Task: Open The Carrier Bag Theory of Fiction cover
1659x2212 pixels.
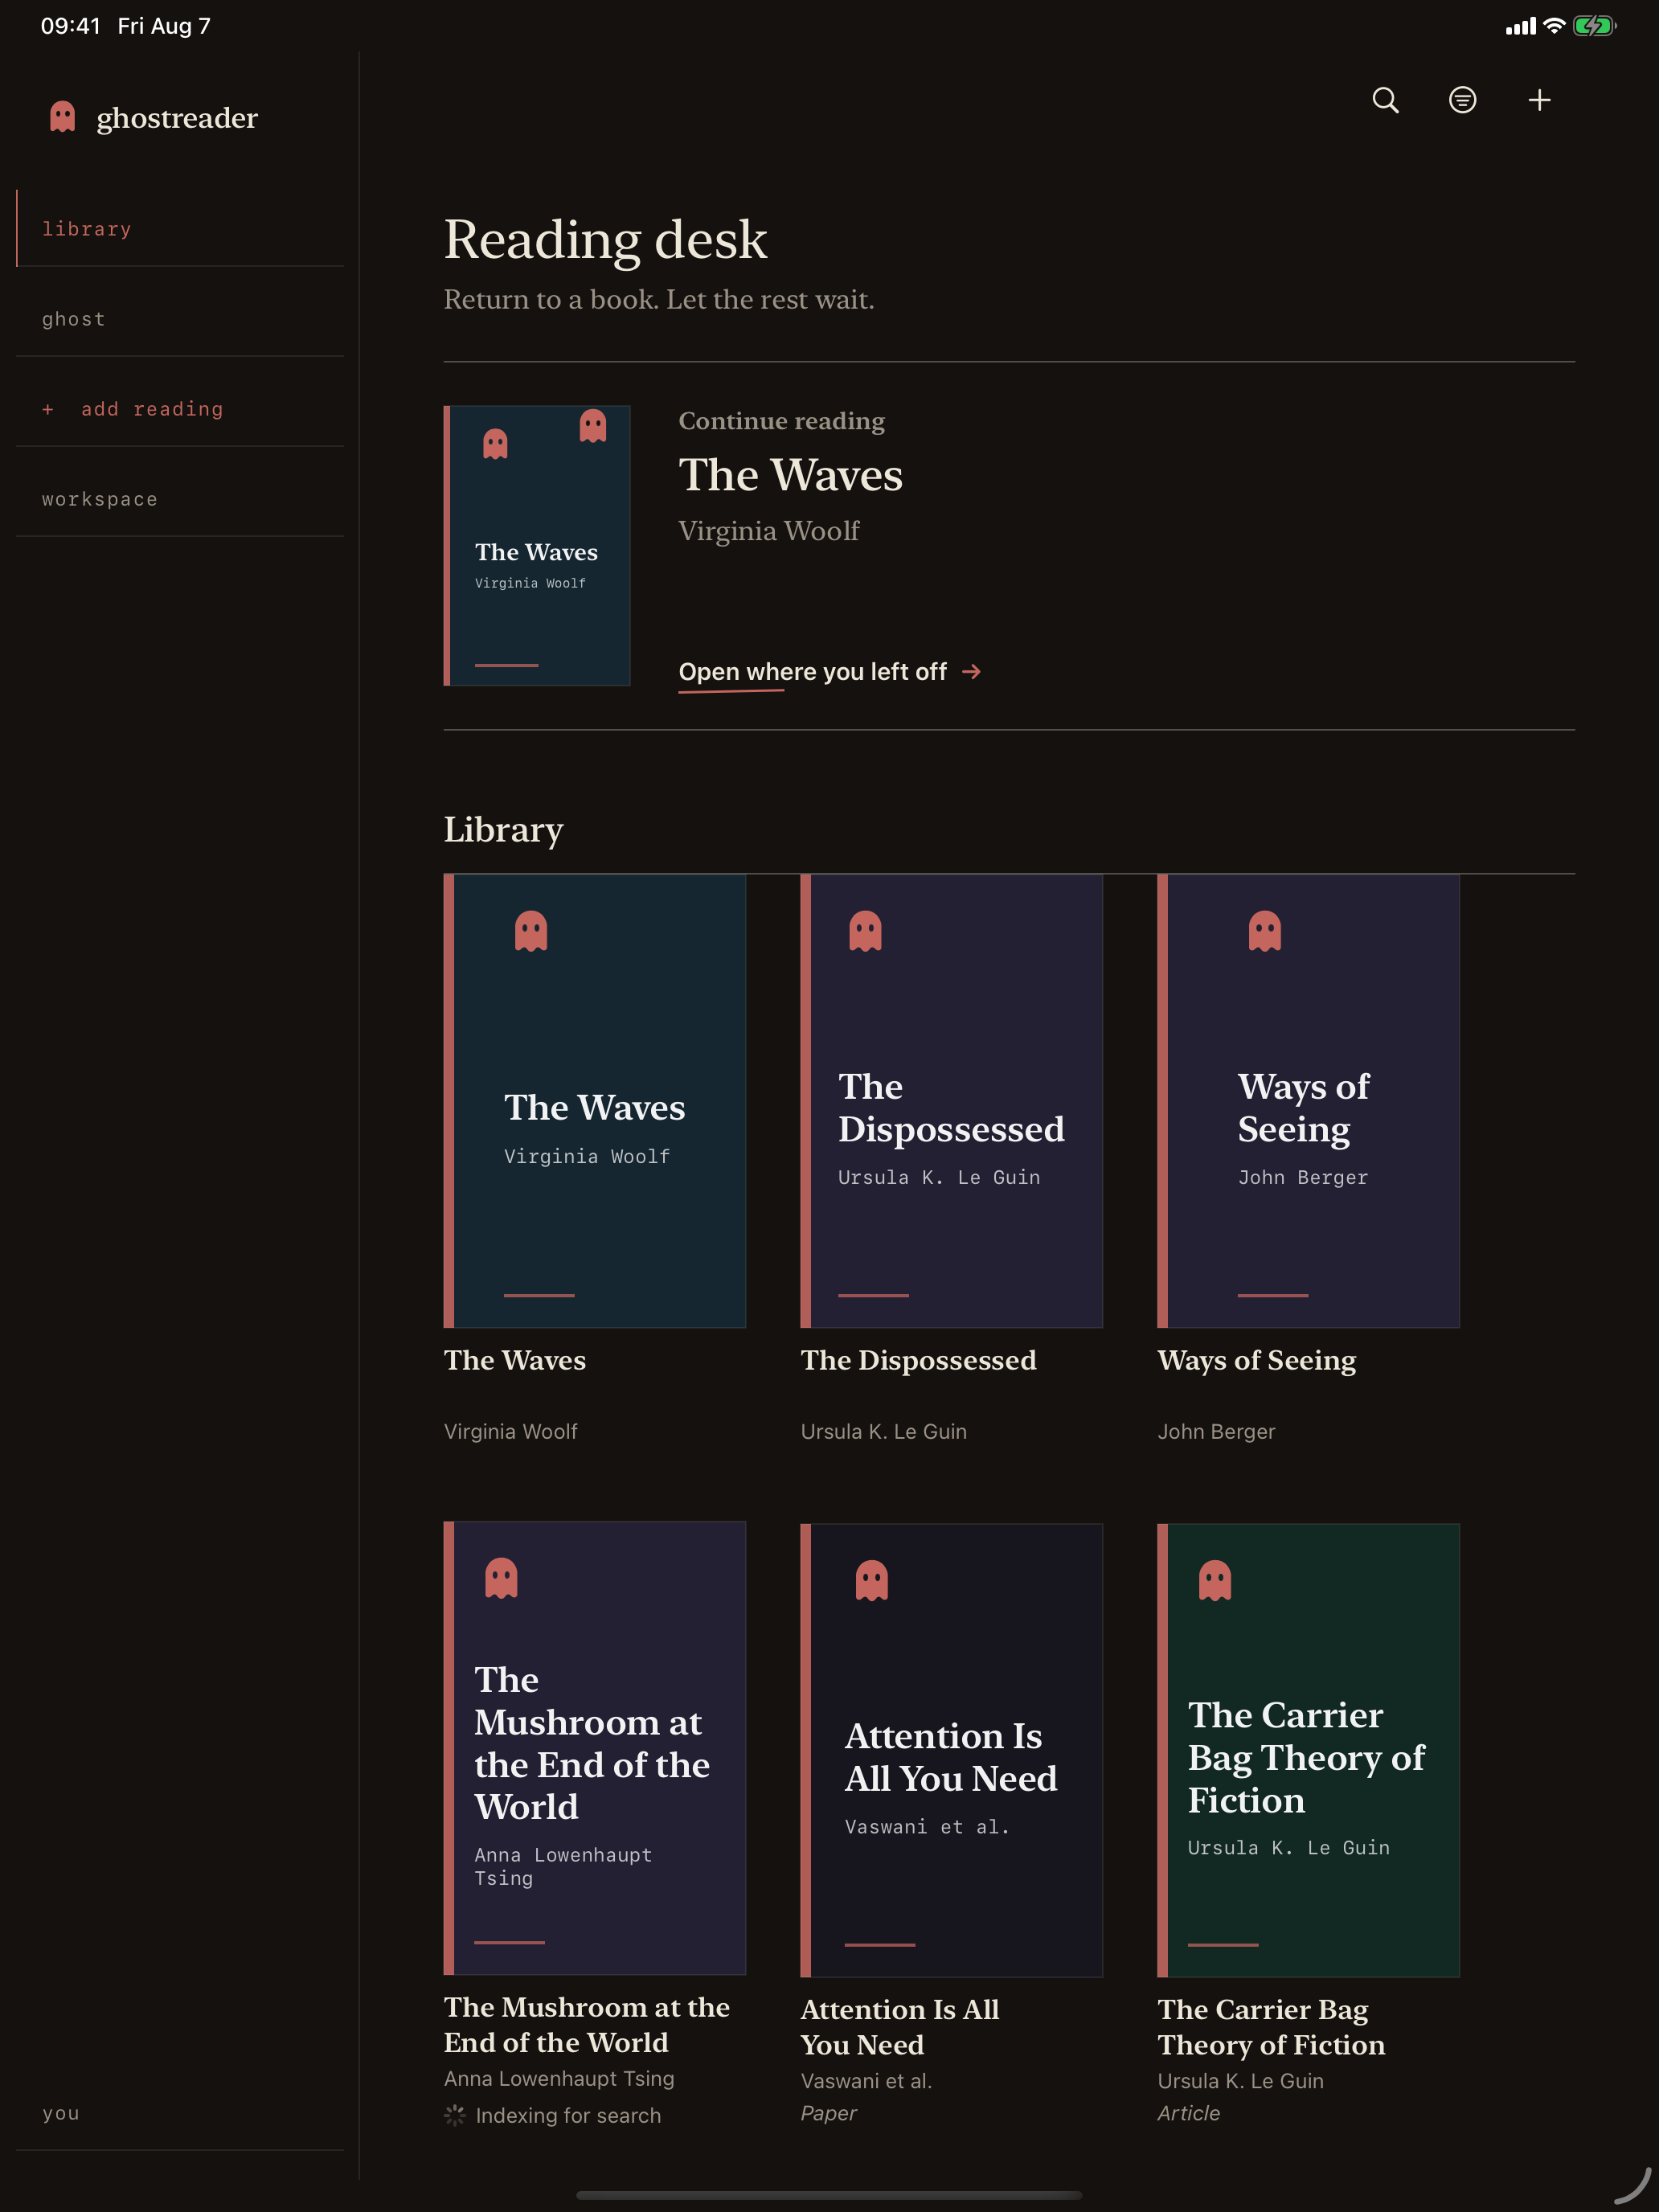Action: (1308, 1750)
